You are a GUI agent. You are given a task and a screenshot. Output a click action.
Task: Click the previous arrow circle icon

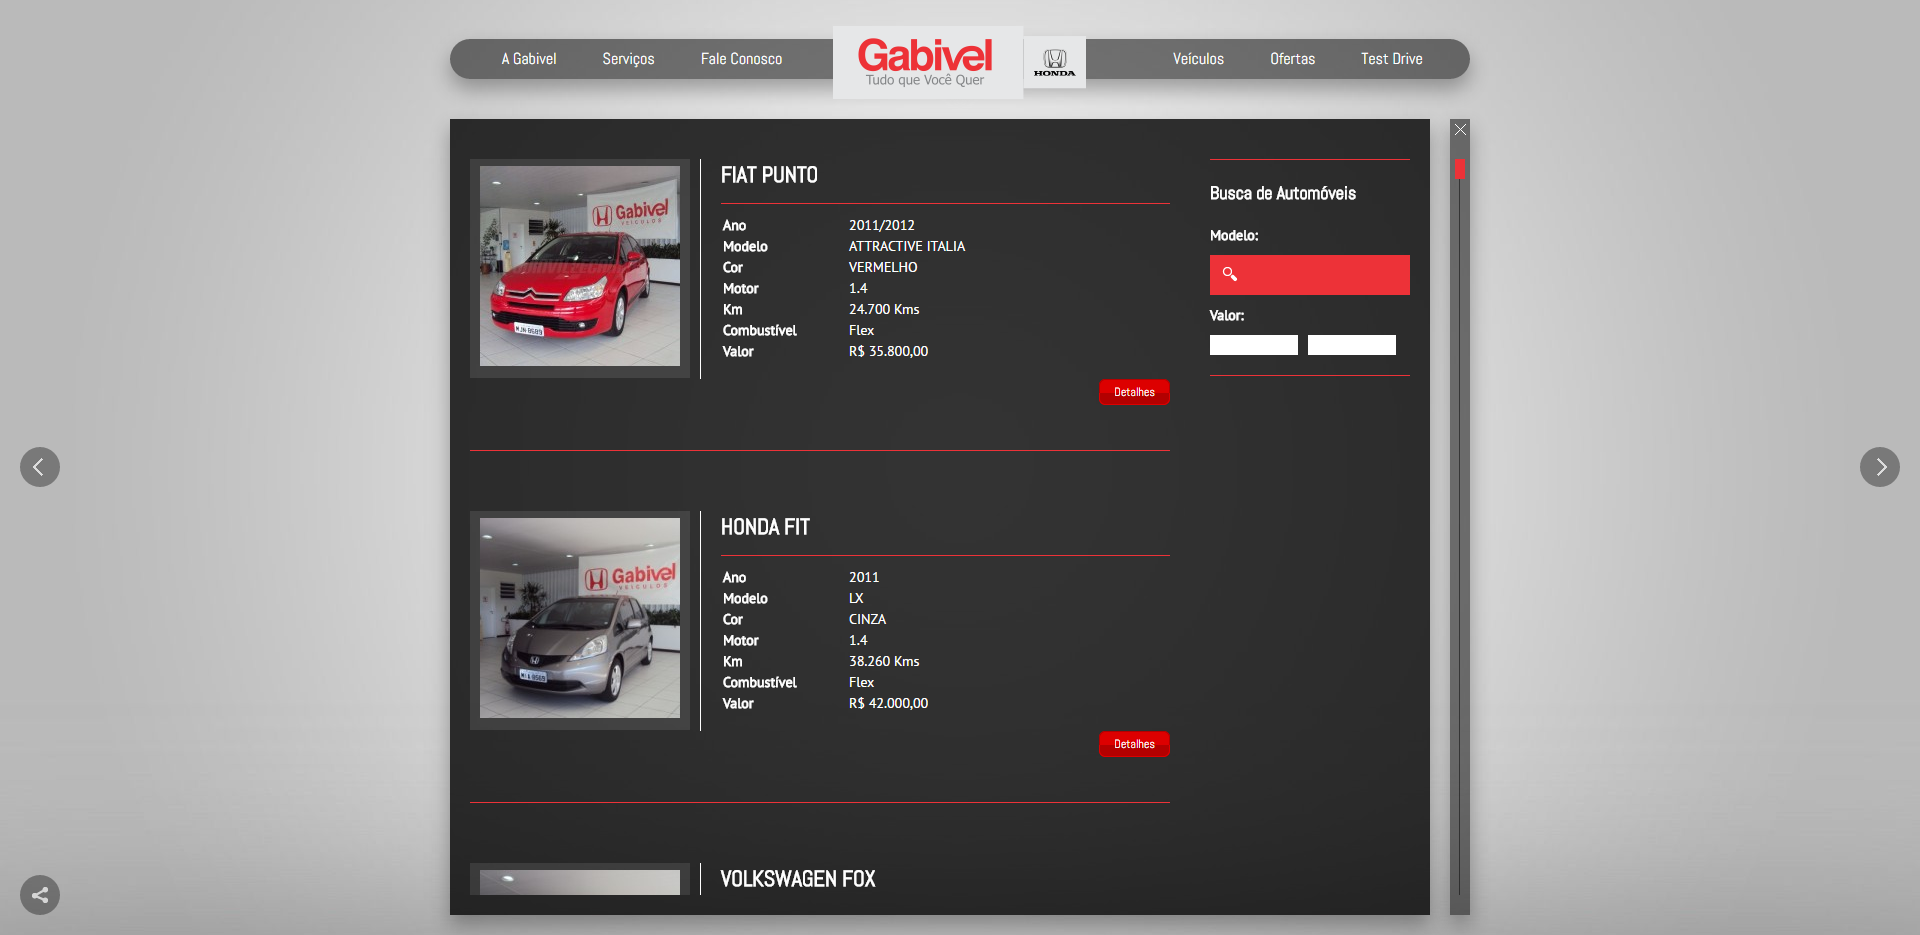point(40,467)
